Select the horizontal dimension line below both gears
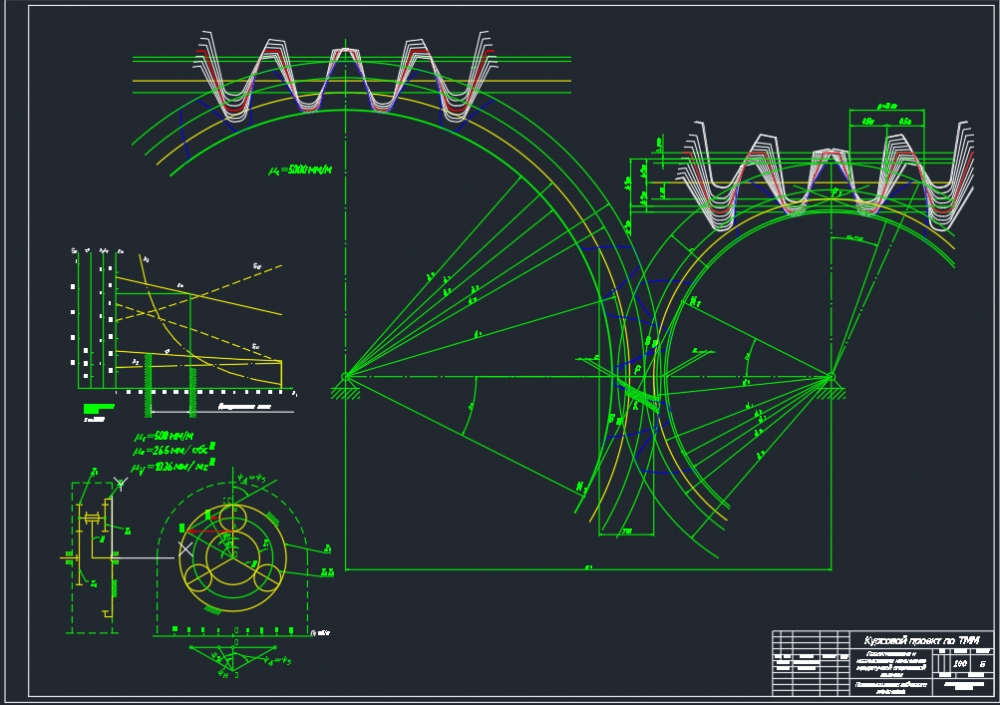 point(588,570)
